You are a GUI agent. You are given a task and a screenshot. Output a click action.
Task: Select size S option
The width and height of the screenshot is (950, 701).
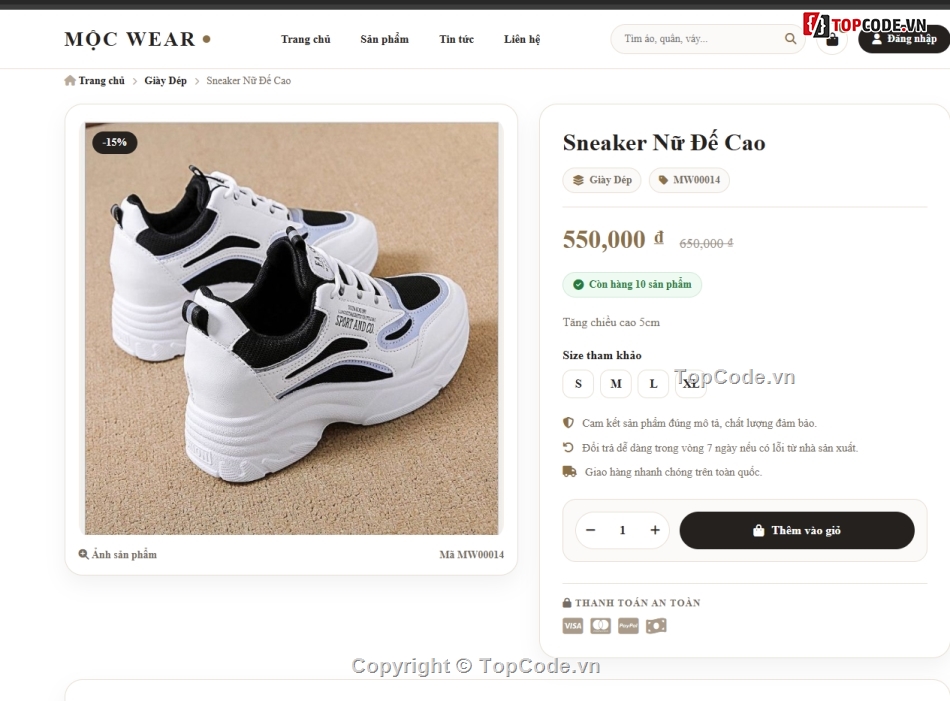pyautogui.click(x=578, y=384)
